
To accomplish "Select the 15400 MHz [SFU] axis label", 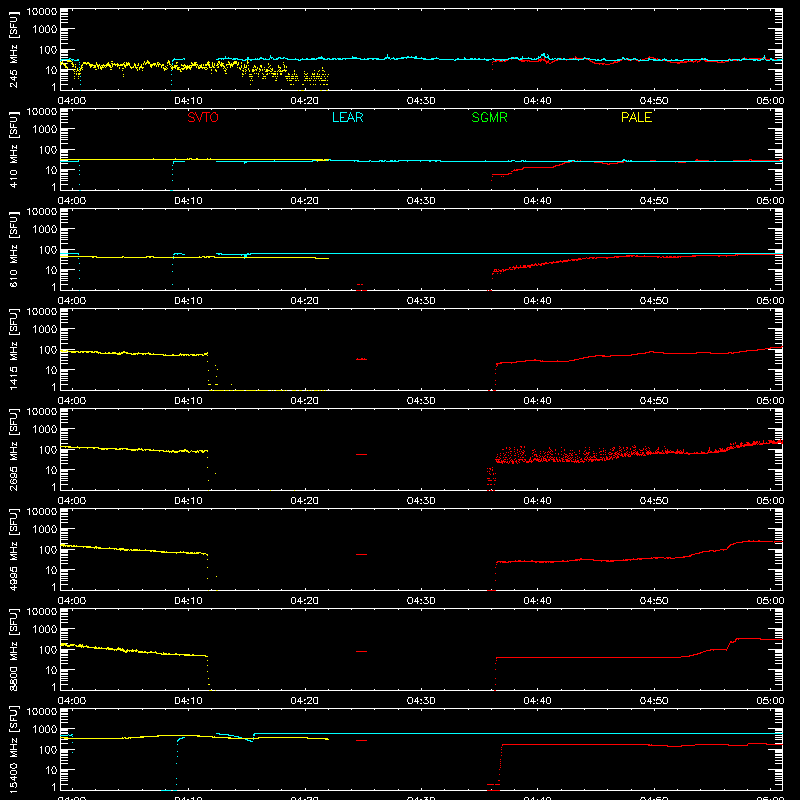I will click(14, 749).
